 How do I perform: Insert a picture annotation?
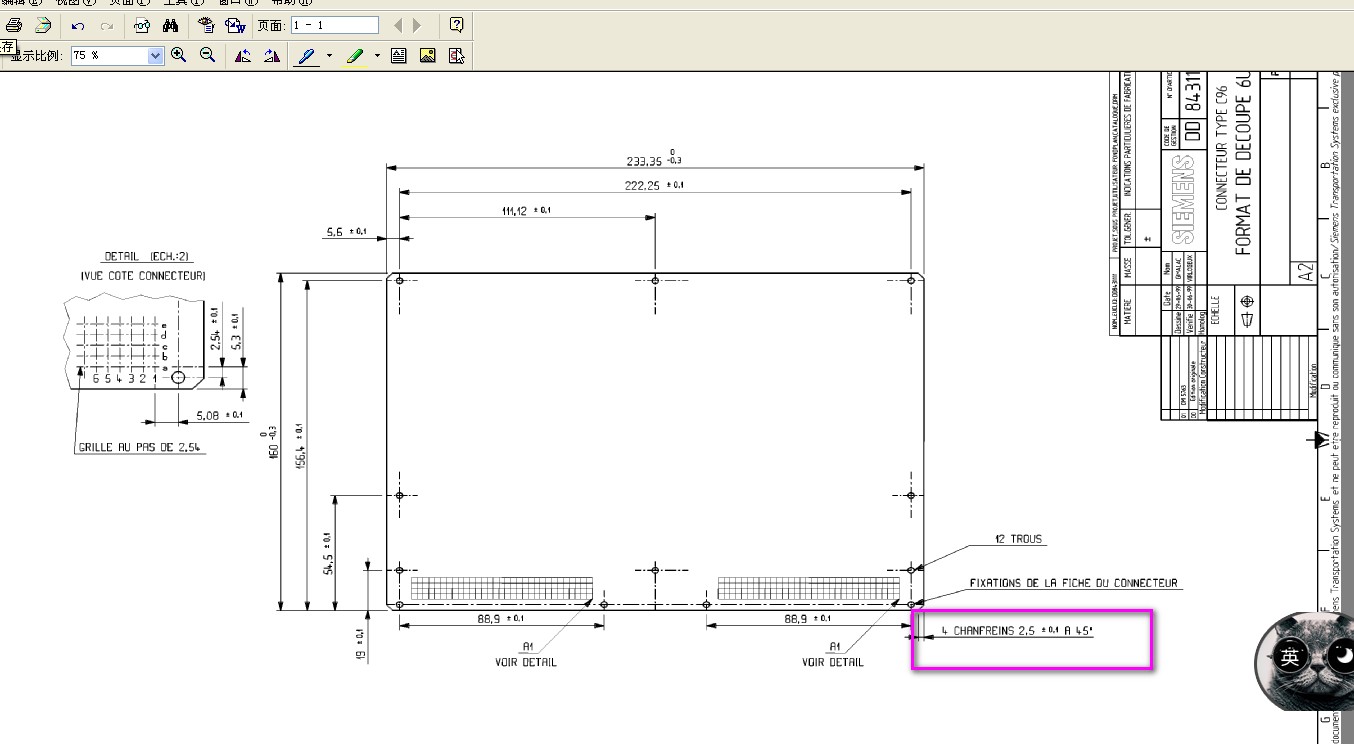pos(428,56)
